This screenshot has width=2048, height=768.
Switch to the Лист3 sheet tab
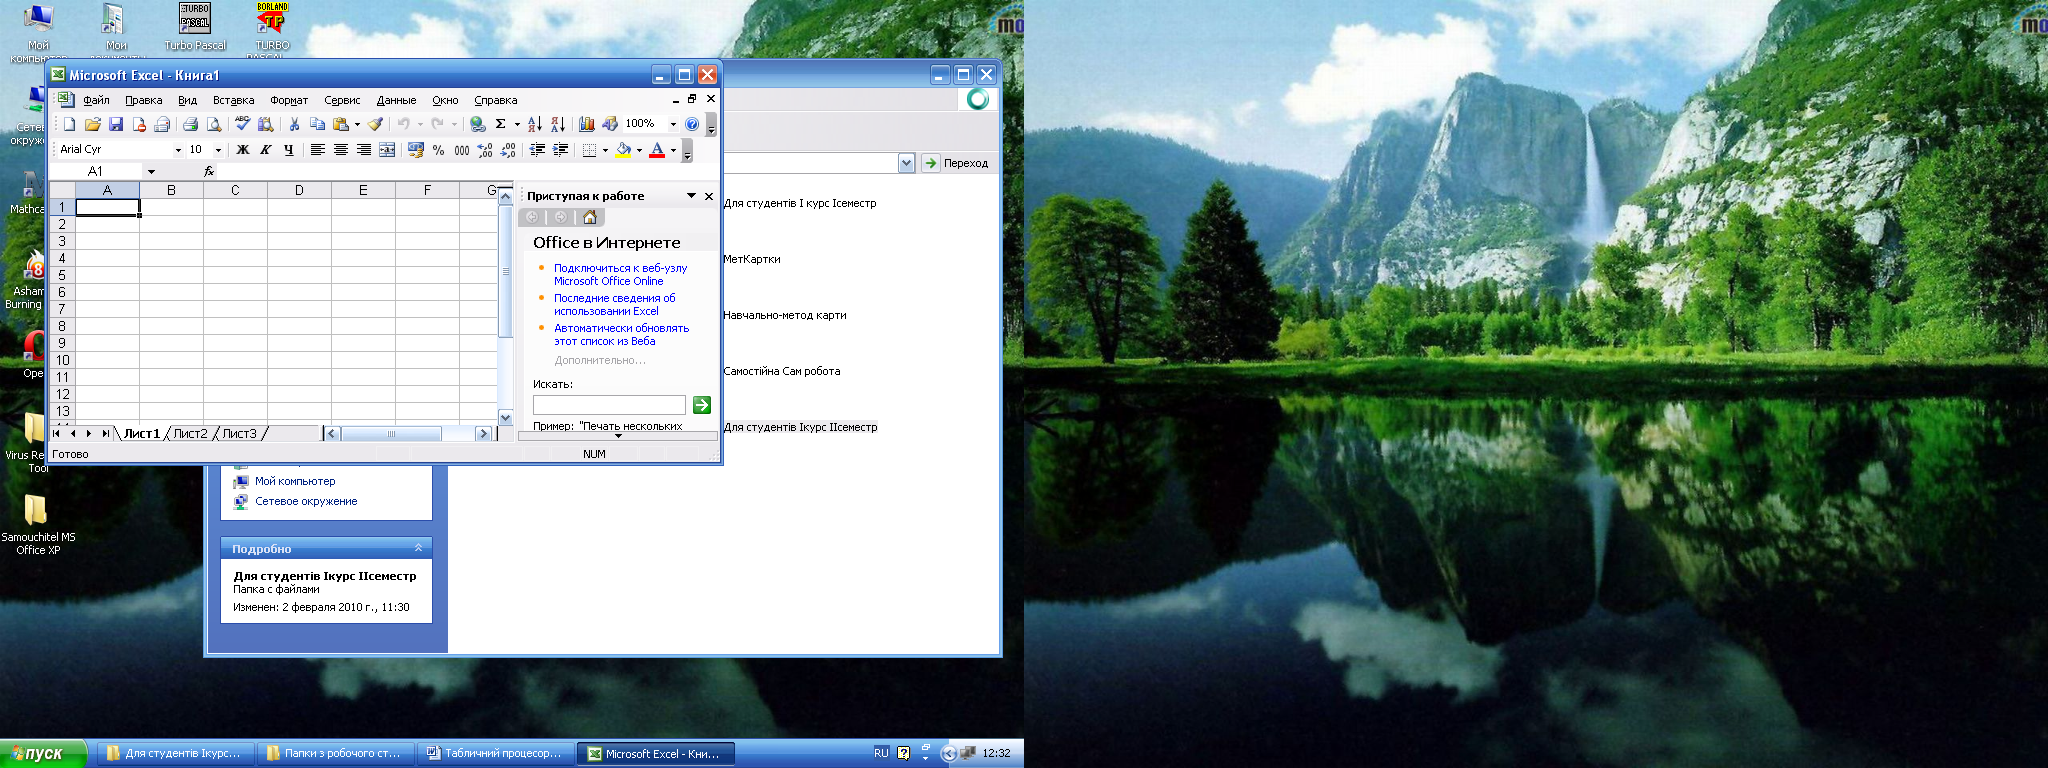pyautogui.click(x=239, y=434)
